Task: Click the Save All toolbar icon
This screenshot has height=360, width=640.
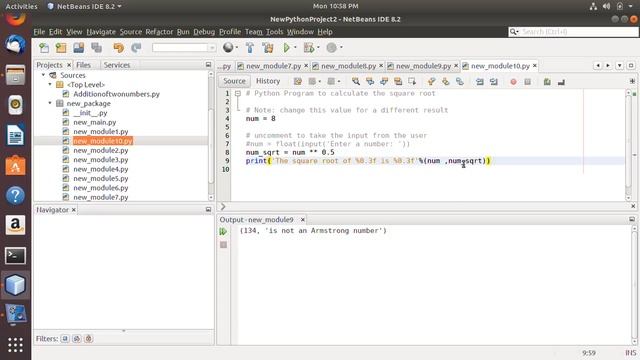Action: tap(97, 48)
